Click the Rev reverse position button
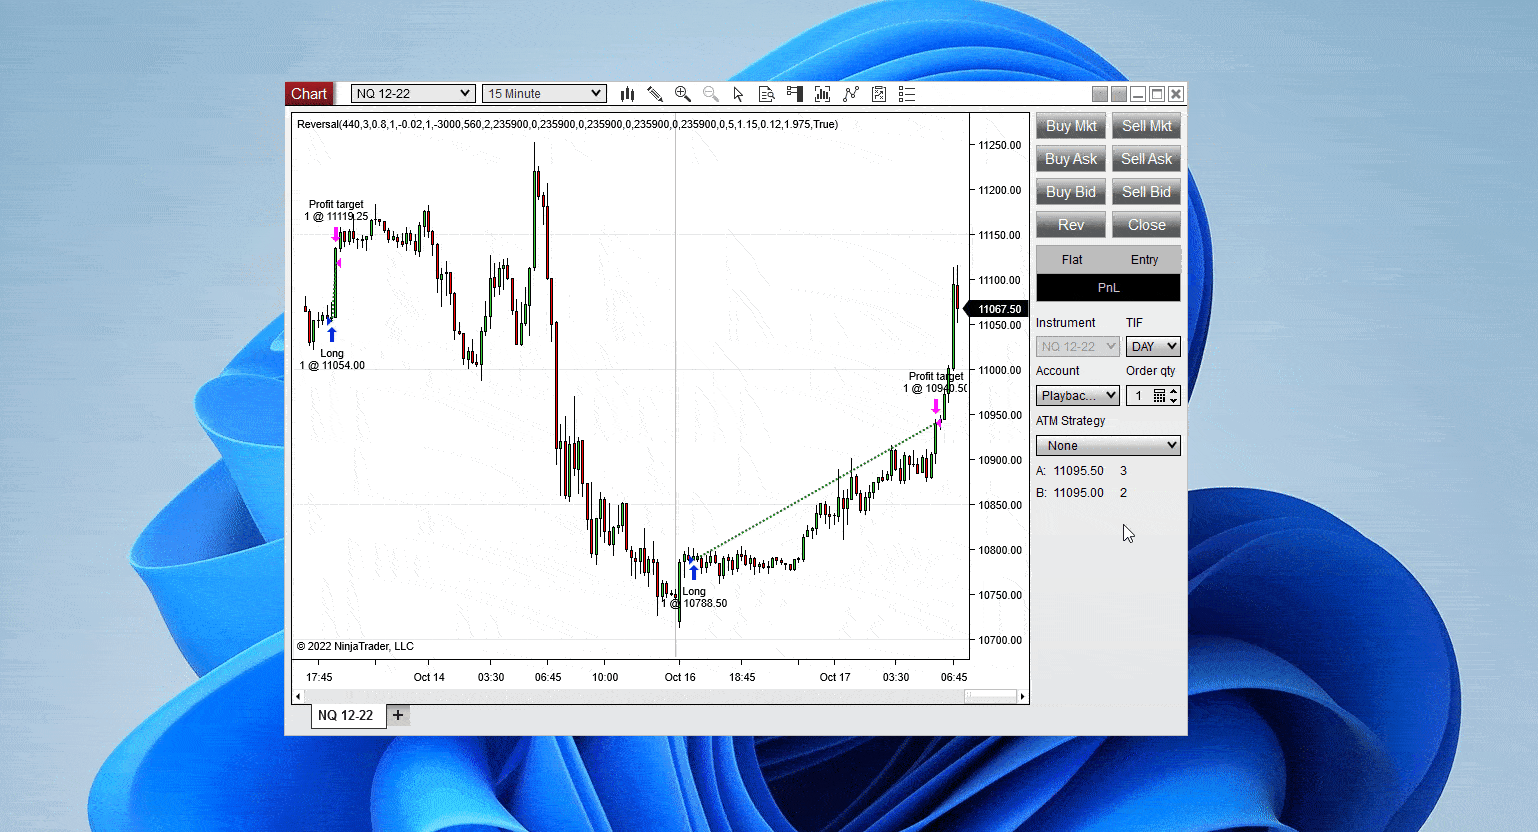Screen dimensions: 1538x832 click(x=1071, y=225)
